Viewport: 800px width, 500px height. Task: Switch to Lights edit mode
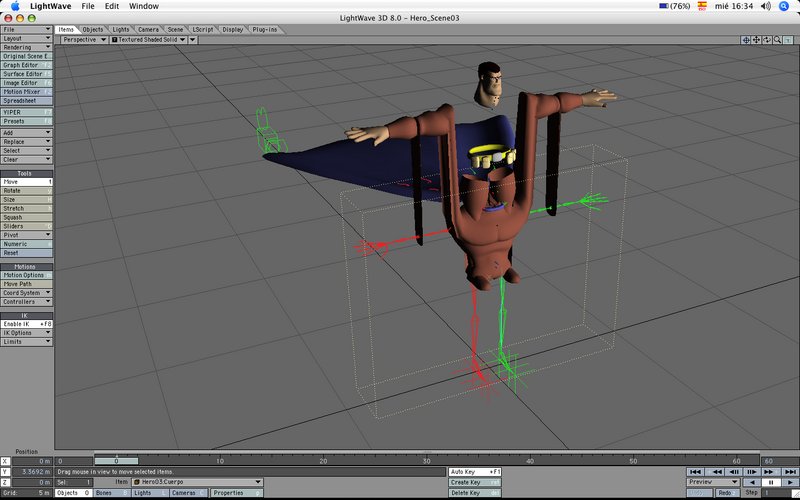pos(149,493)
